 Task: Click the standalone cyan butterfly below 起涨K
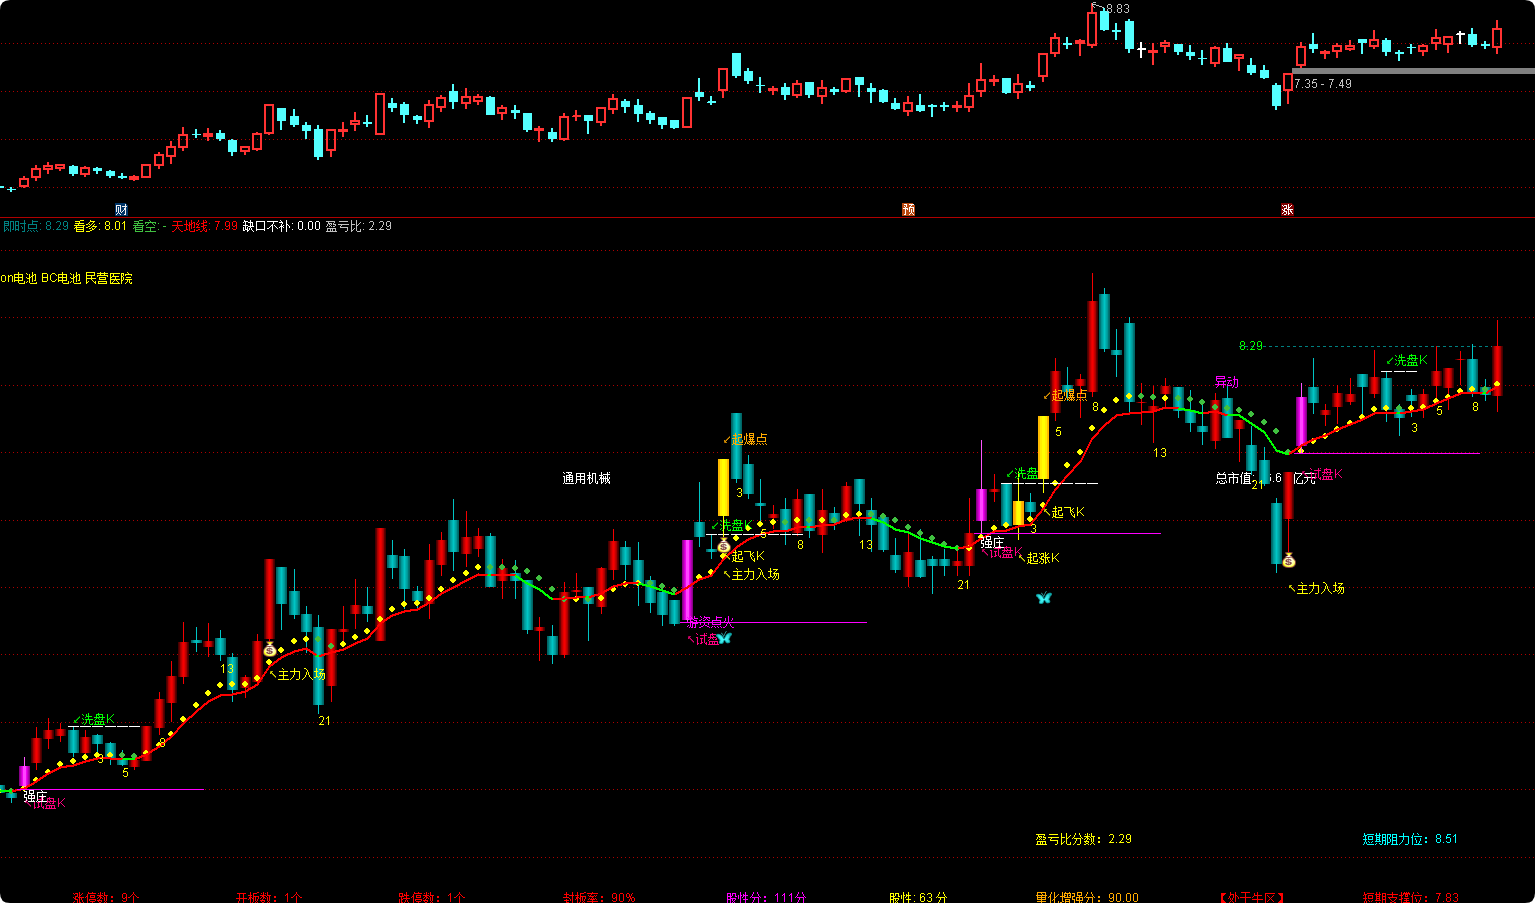coord(1043,598)
